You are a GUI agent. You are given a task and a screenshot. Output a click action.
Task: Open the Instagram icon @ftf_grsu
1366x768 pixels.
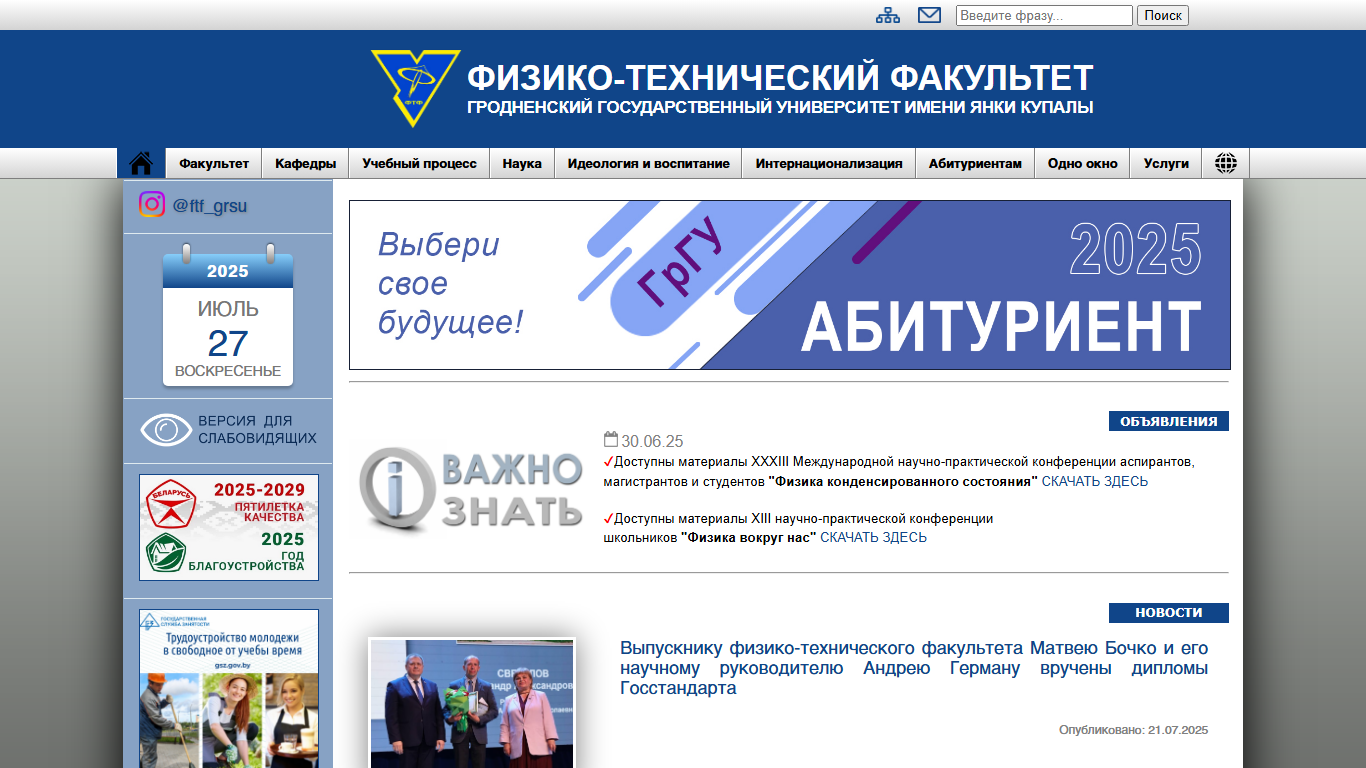point(152,205)
